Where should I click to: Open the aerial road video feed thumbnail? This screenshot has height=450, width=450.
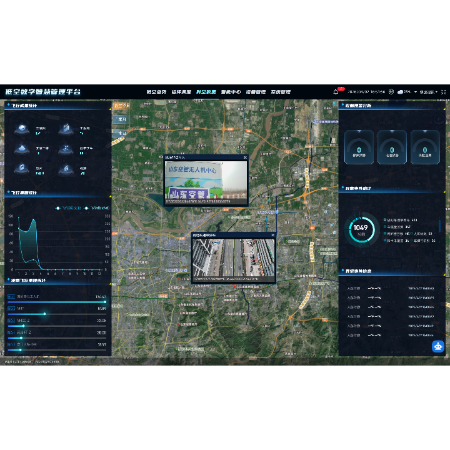(234, 260)
